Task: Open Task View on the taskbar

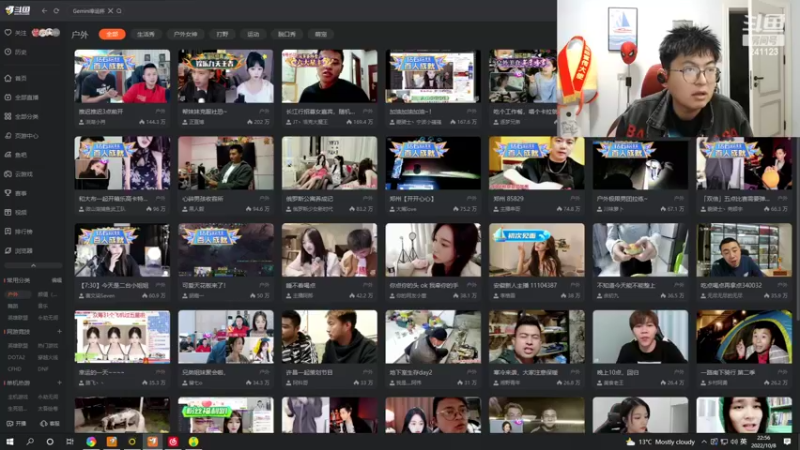Action: tap(70, 441)
